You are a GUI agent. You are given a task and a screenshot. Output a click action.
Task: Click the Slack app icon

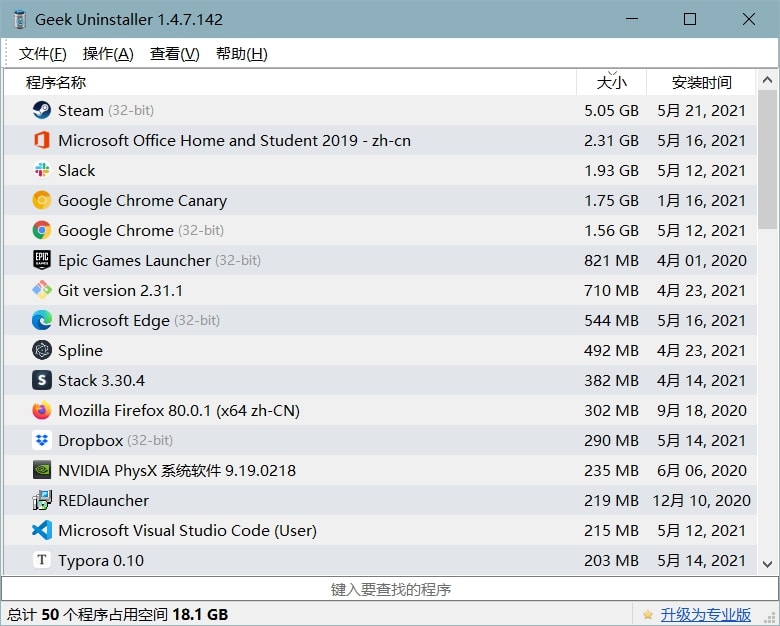click(42, 170)
